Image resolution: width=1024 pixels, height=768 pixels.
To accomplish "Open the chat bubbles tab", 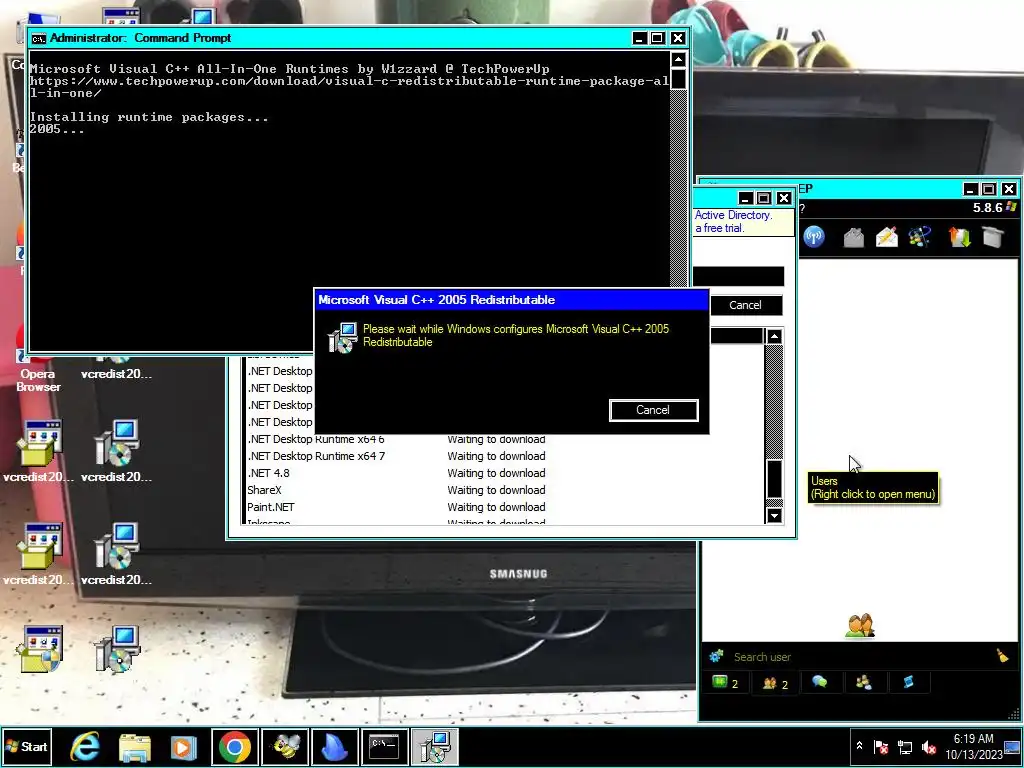I will tap(820, 682).
